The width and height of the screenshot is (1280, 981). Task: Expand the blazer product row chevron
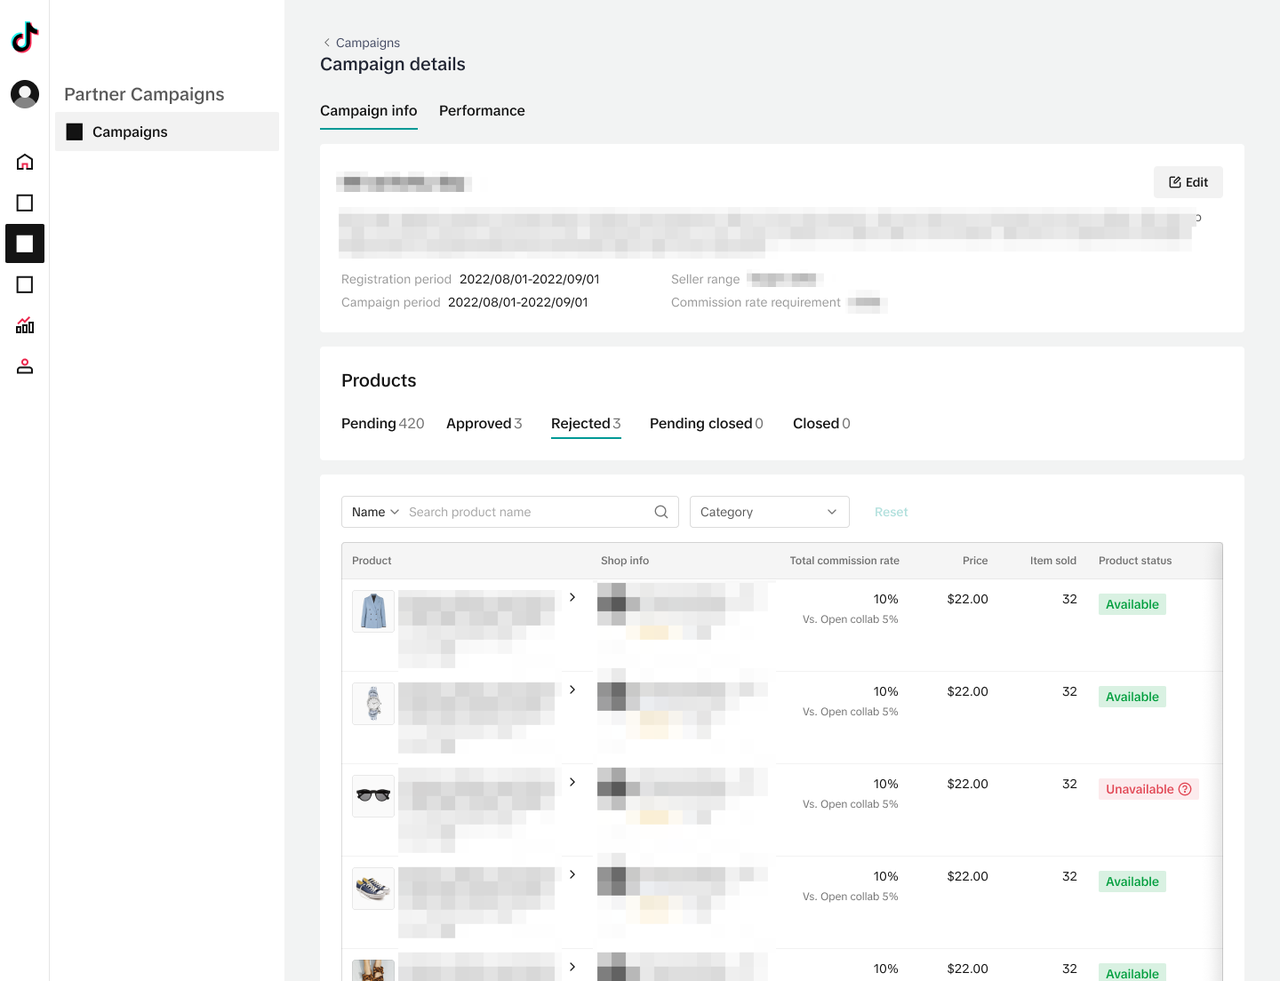[x=572, y=598]
